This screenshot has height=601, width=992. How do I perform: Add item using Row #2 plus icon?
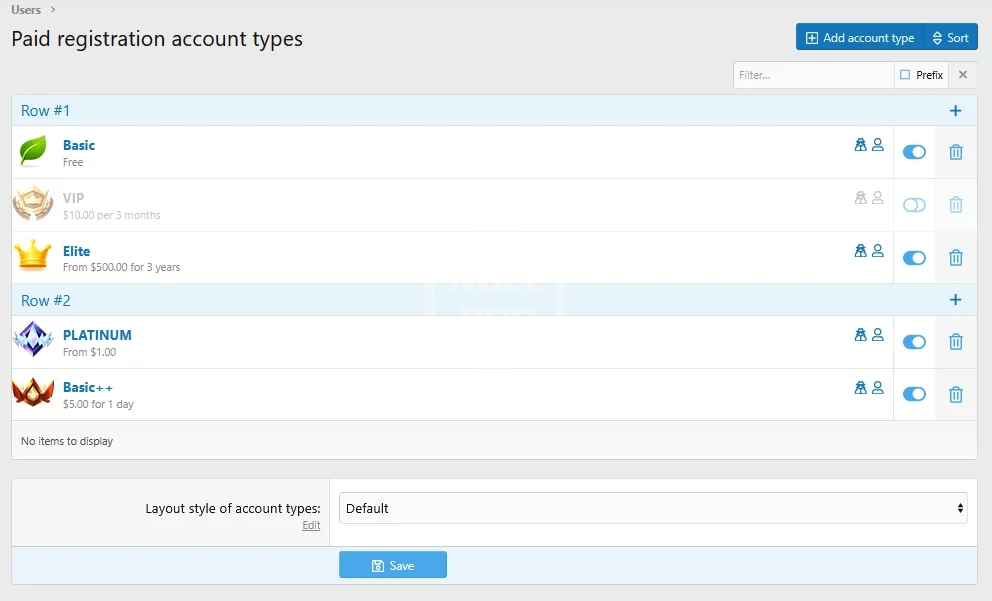(x=955, y=300)
